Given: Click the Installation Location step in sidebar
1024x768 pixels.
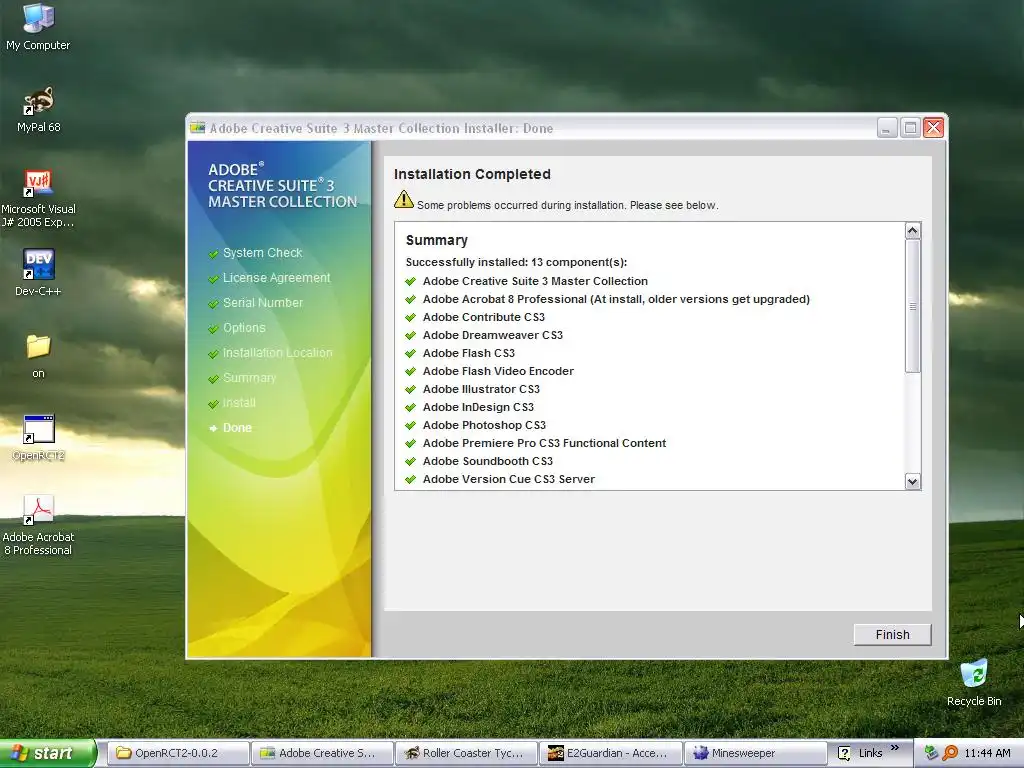Looking at the screenshot, I should 278,353.
